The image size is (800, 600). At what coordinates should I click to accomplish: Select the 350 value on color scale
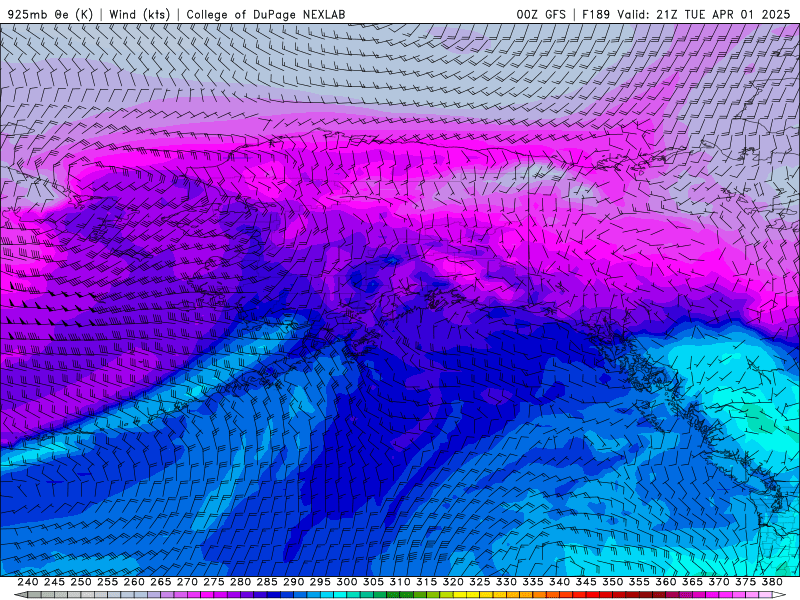(613, 582)
